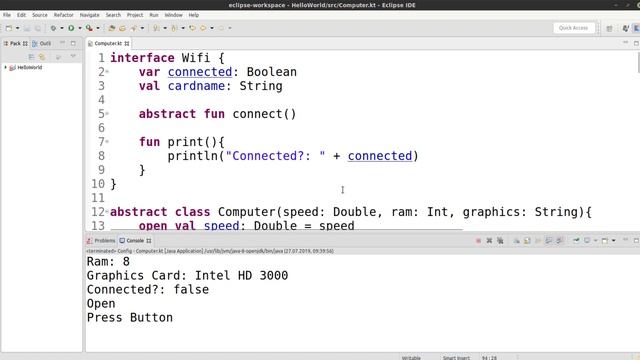Click the Forward navigation arrow icon
Image resolution: width=640 pixels, height=360 pixels.
pyautogui.click(x=221, y=28)
